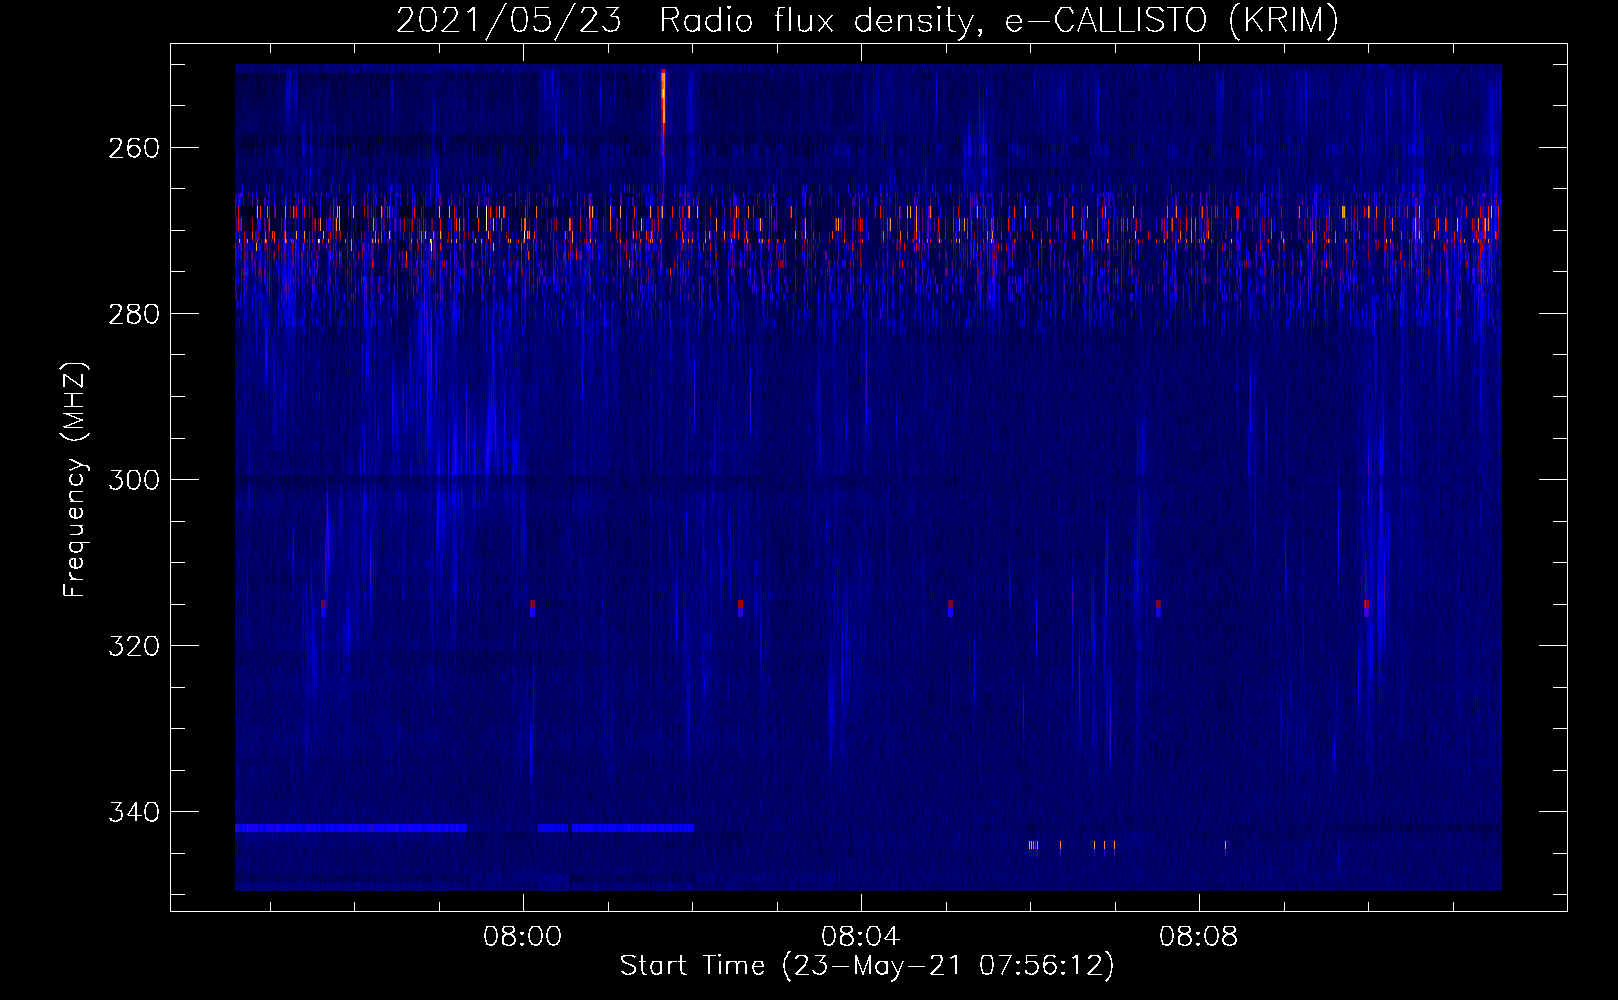Select the 260 frequency tick label
The height and width of the screenshot is (1000, 1618).
133,148
